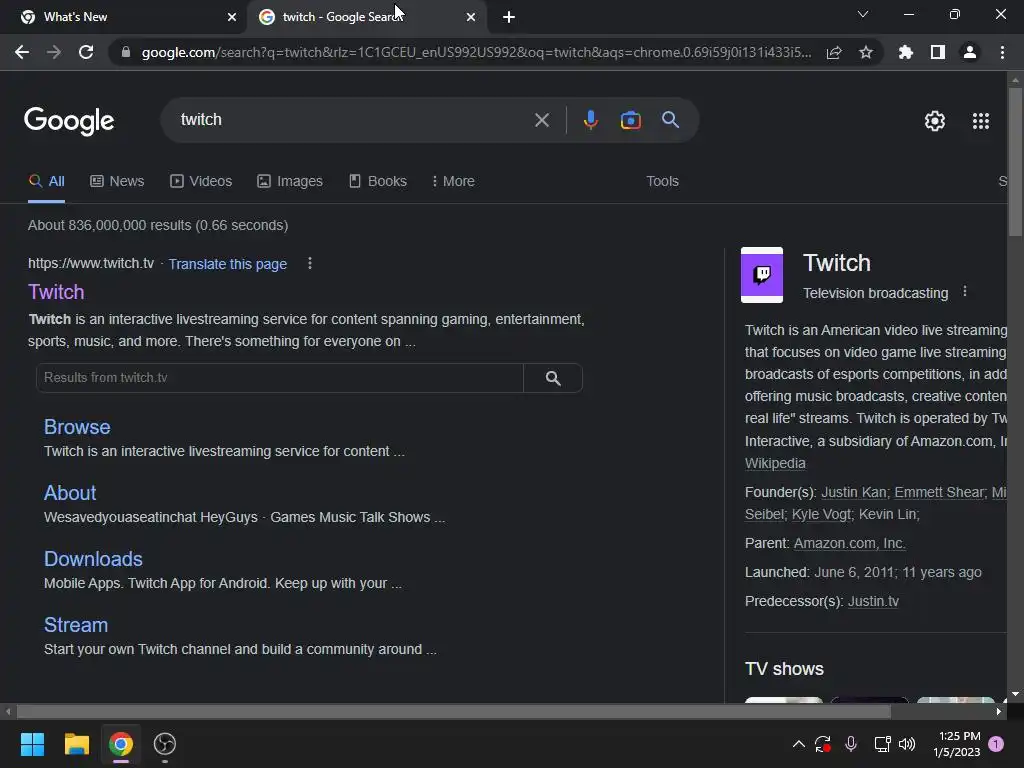
Task: Open the Chrome extensions puzzle icon
Action: (905, 52)
